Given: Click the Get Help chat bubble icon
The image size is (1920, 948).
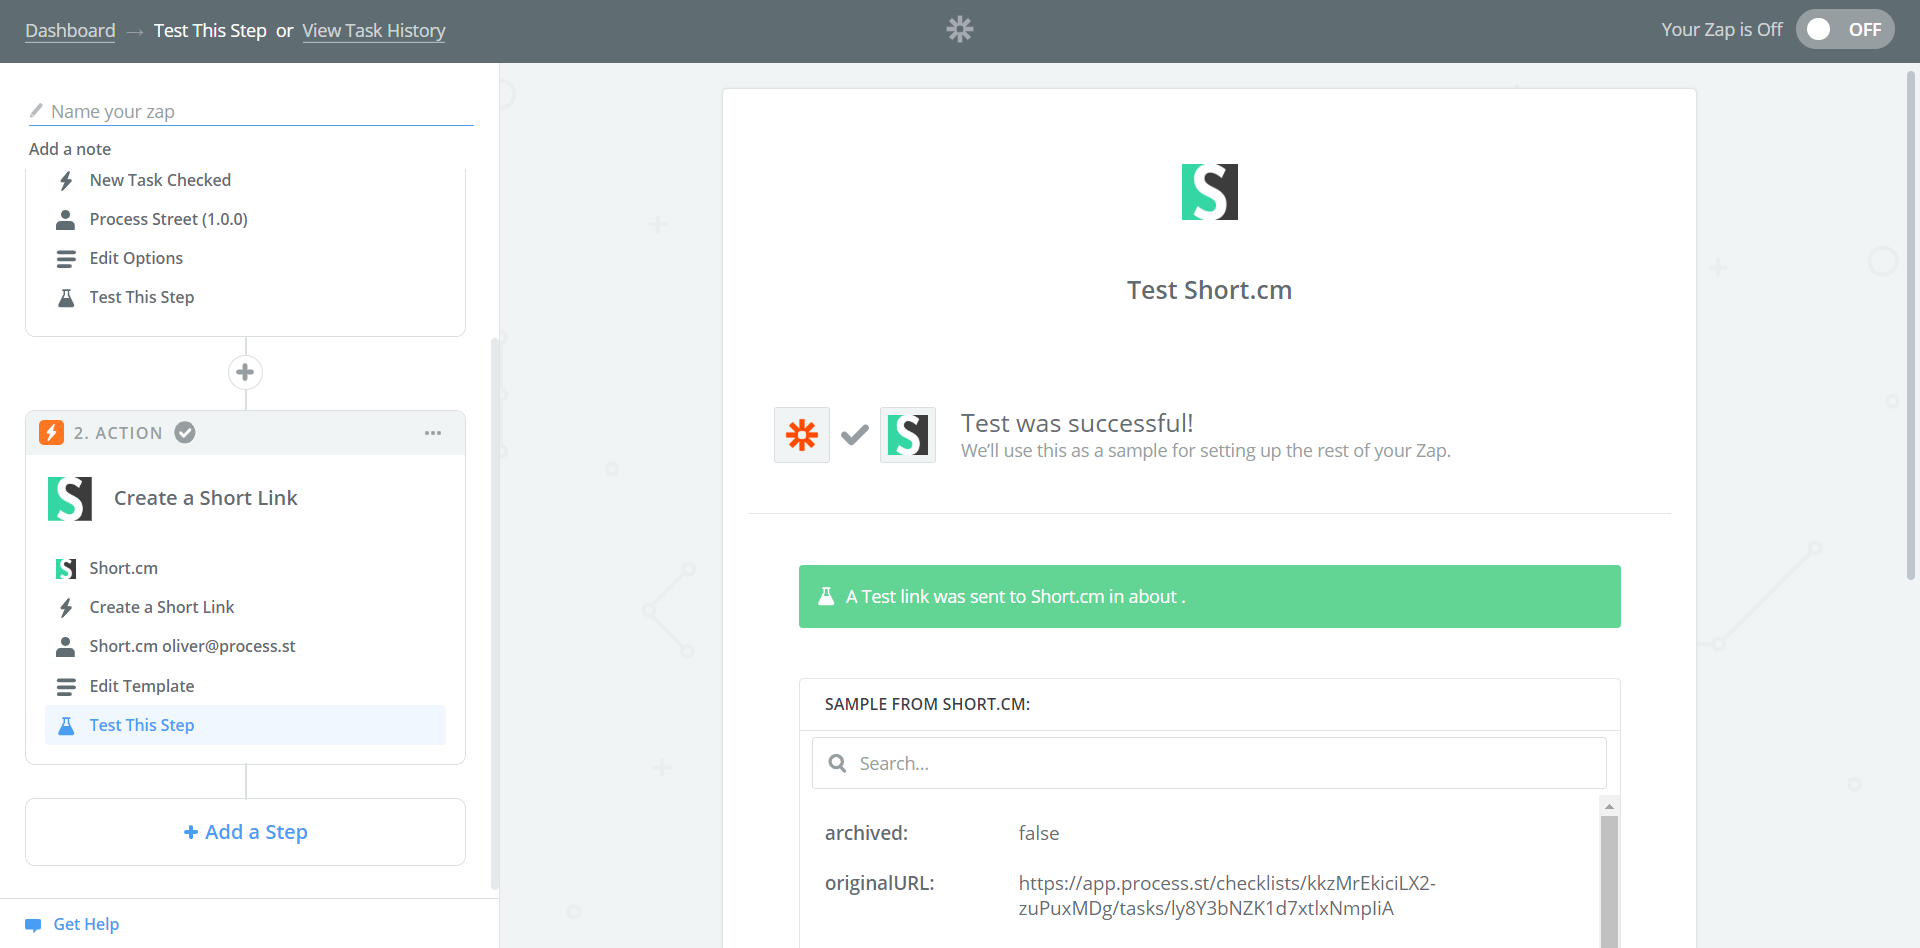Looking at the screenshot, I should (33, 923).
